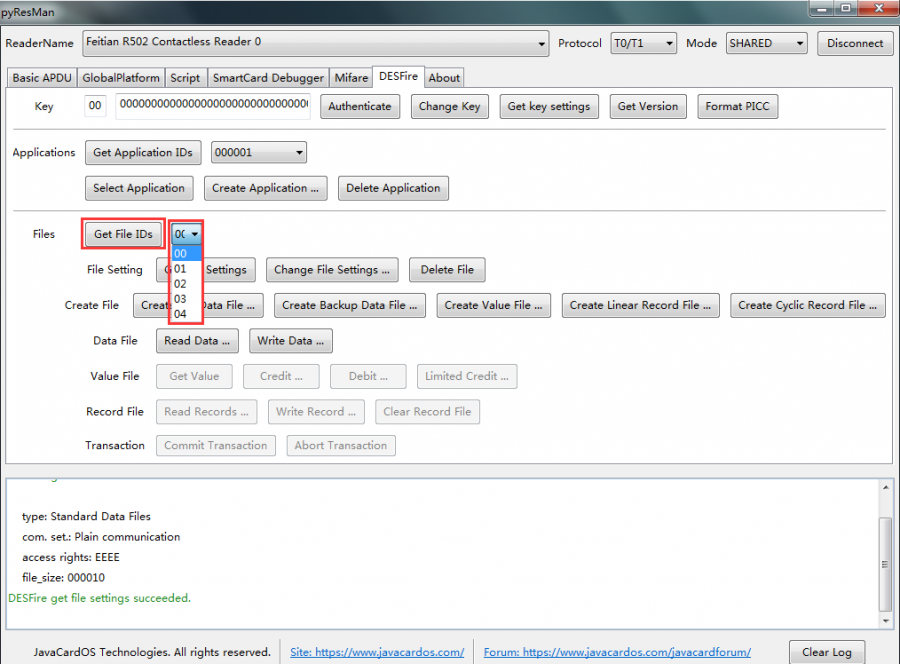This screenshot has width=900, height=664.
Task: Choose file ID 00 from the list
Action: [187, 254]
